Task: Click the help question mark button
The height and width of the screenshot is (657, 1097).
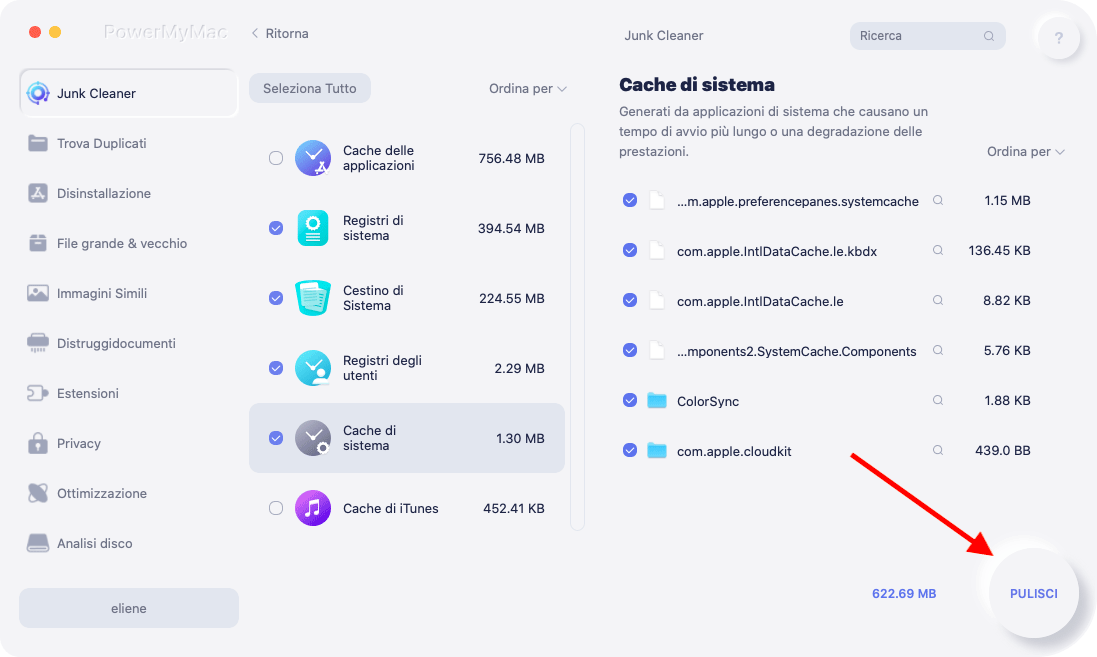Action: click(x=1059, y=38)
